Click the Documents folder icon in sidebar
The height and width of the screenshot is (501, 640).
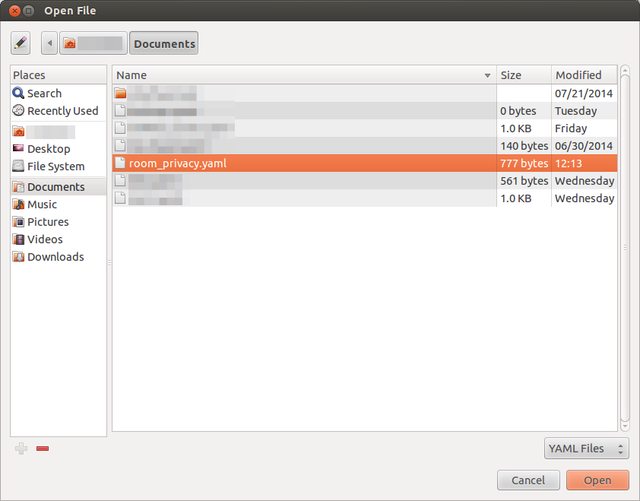(x=18, y=187)
